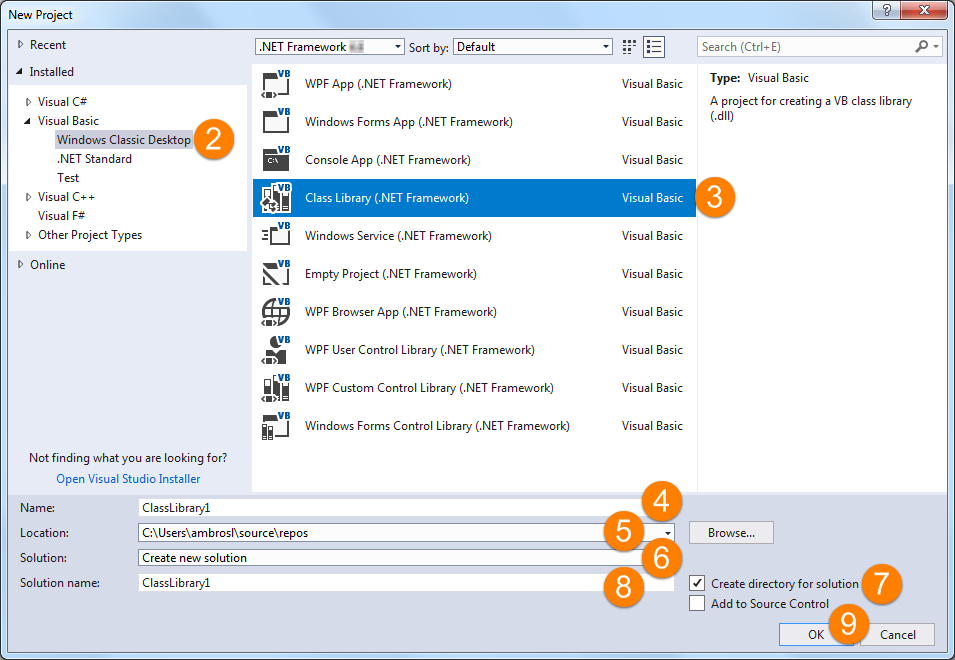Screen dimensions: 955x660
Task: Select Windows Forms App (.NET Framework) template
Action: (474, 122)
